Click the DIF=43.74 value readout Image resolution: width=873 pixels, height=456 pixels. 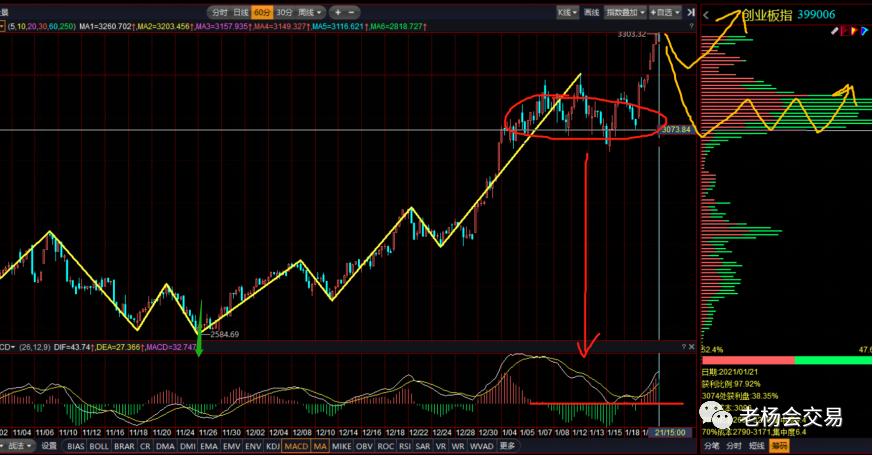tap(72, 347)
